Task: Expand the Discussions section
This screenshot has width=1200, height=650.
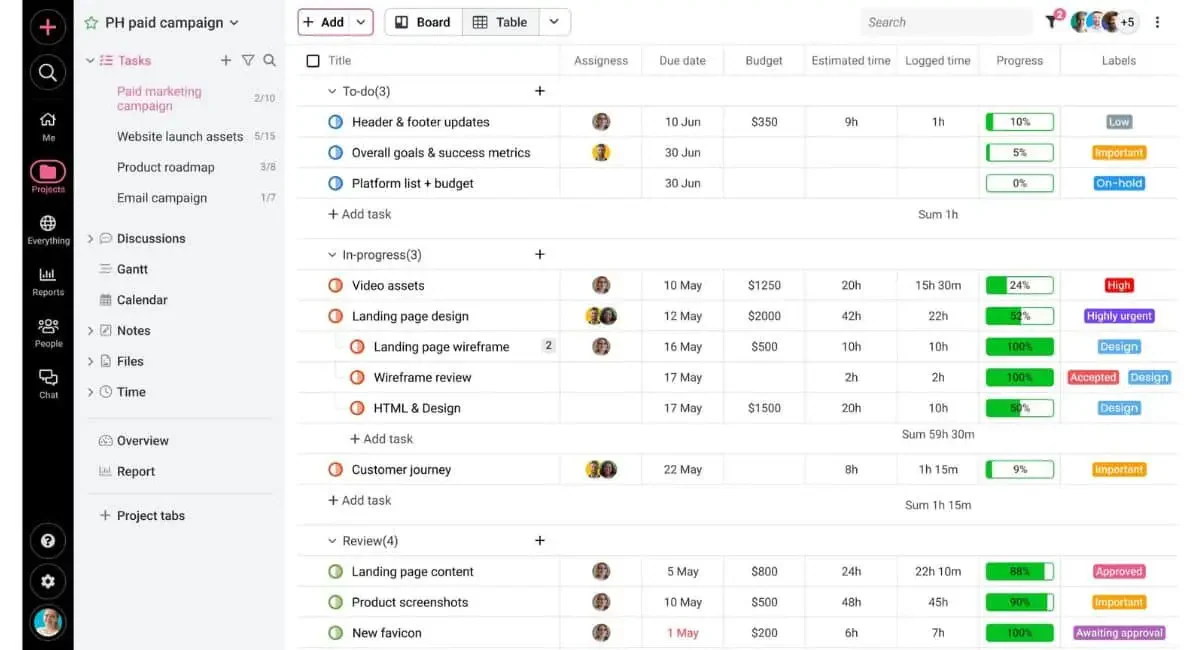Action: click(x=91, y=238)
